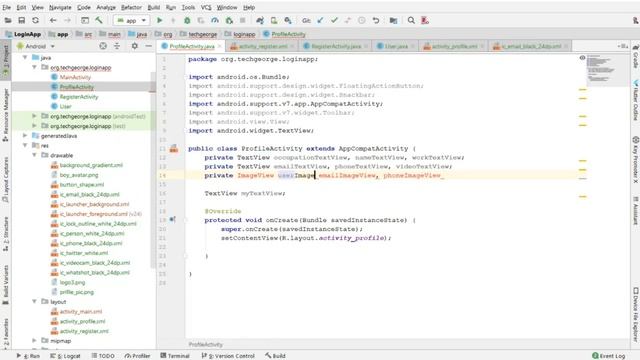Click the Collapse All icon in project panel
The width and height of the screenshot is (640, 360).
point(117,46)
